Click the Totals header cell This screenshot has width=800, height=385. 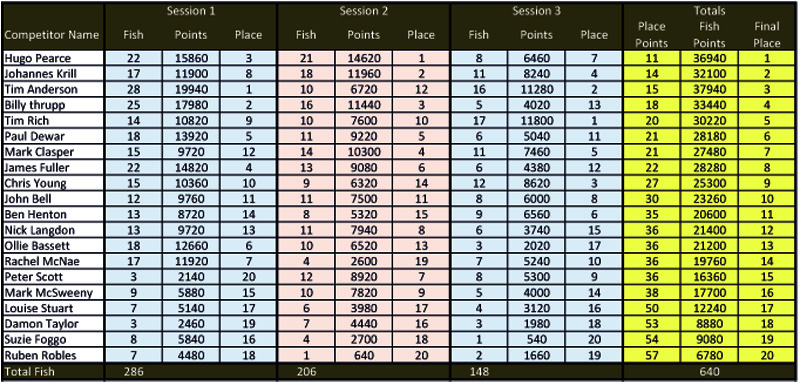709,11
